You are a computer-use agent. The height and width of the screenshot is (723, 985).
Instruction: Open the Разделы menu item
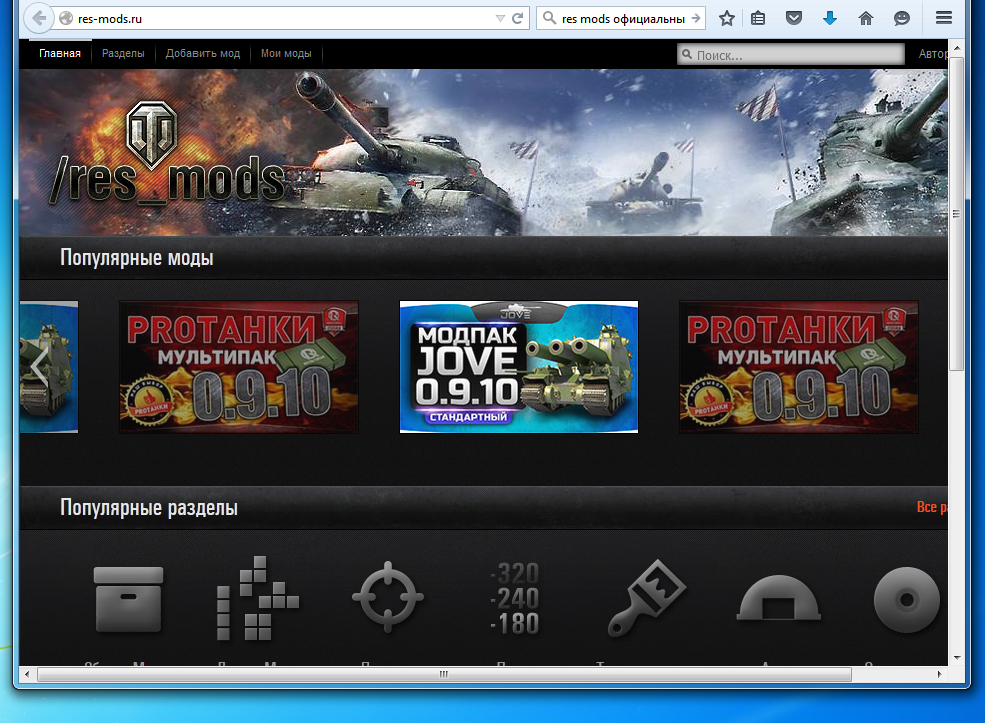[123, 53]
